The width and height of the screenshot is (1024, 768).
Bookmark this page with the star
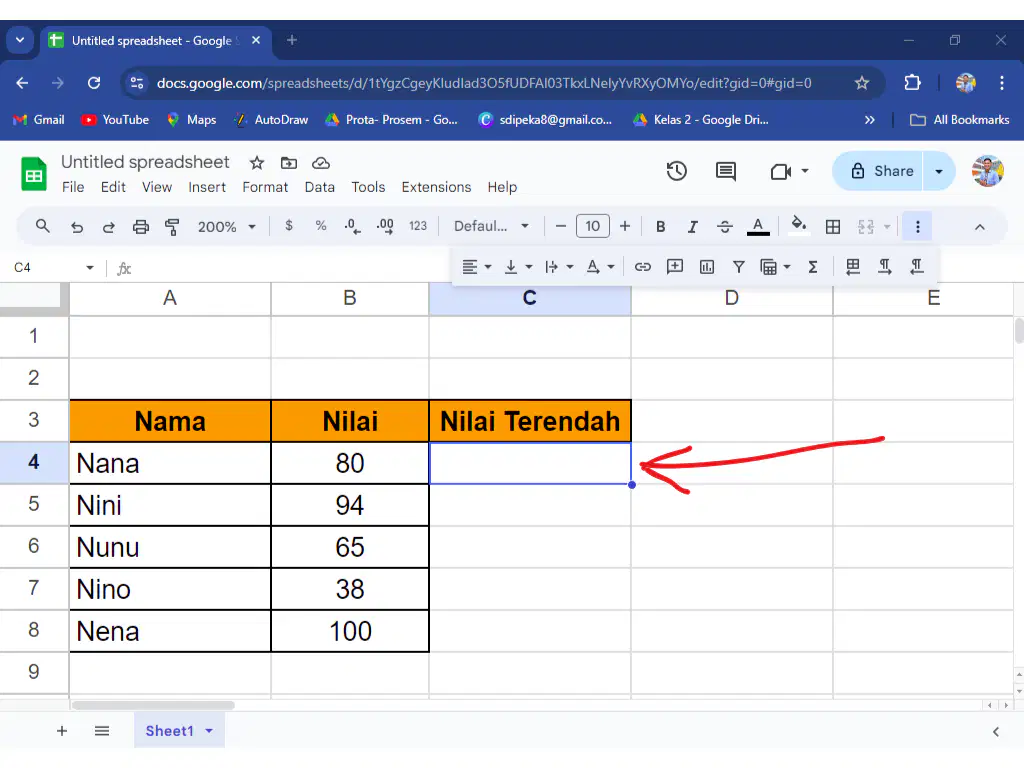pyautogui.click(x=861, y=83)
